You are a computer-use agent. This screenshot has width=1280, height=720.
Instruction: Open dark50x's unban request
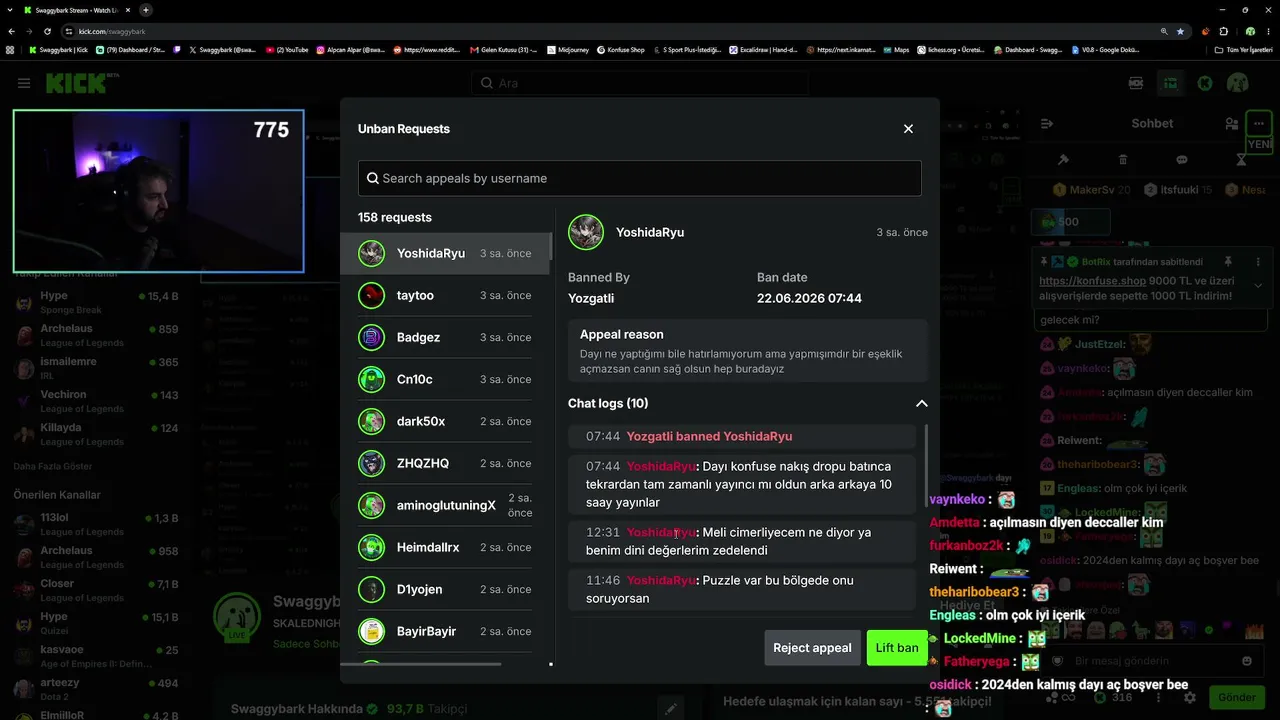[445, 421]
